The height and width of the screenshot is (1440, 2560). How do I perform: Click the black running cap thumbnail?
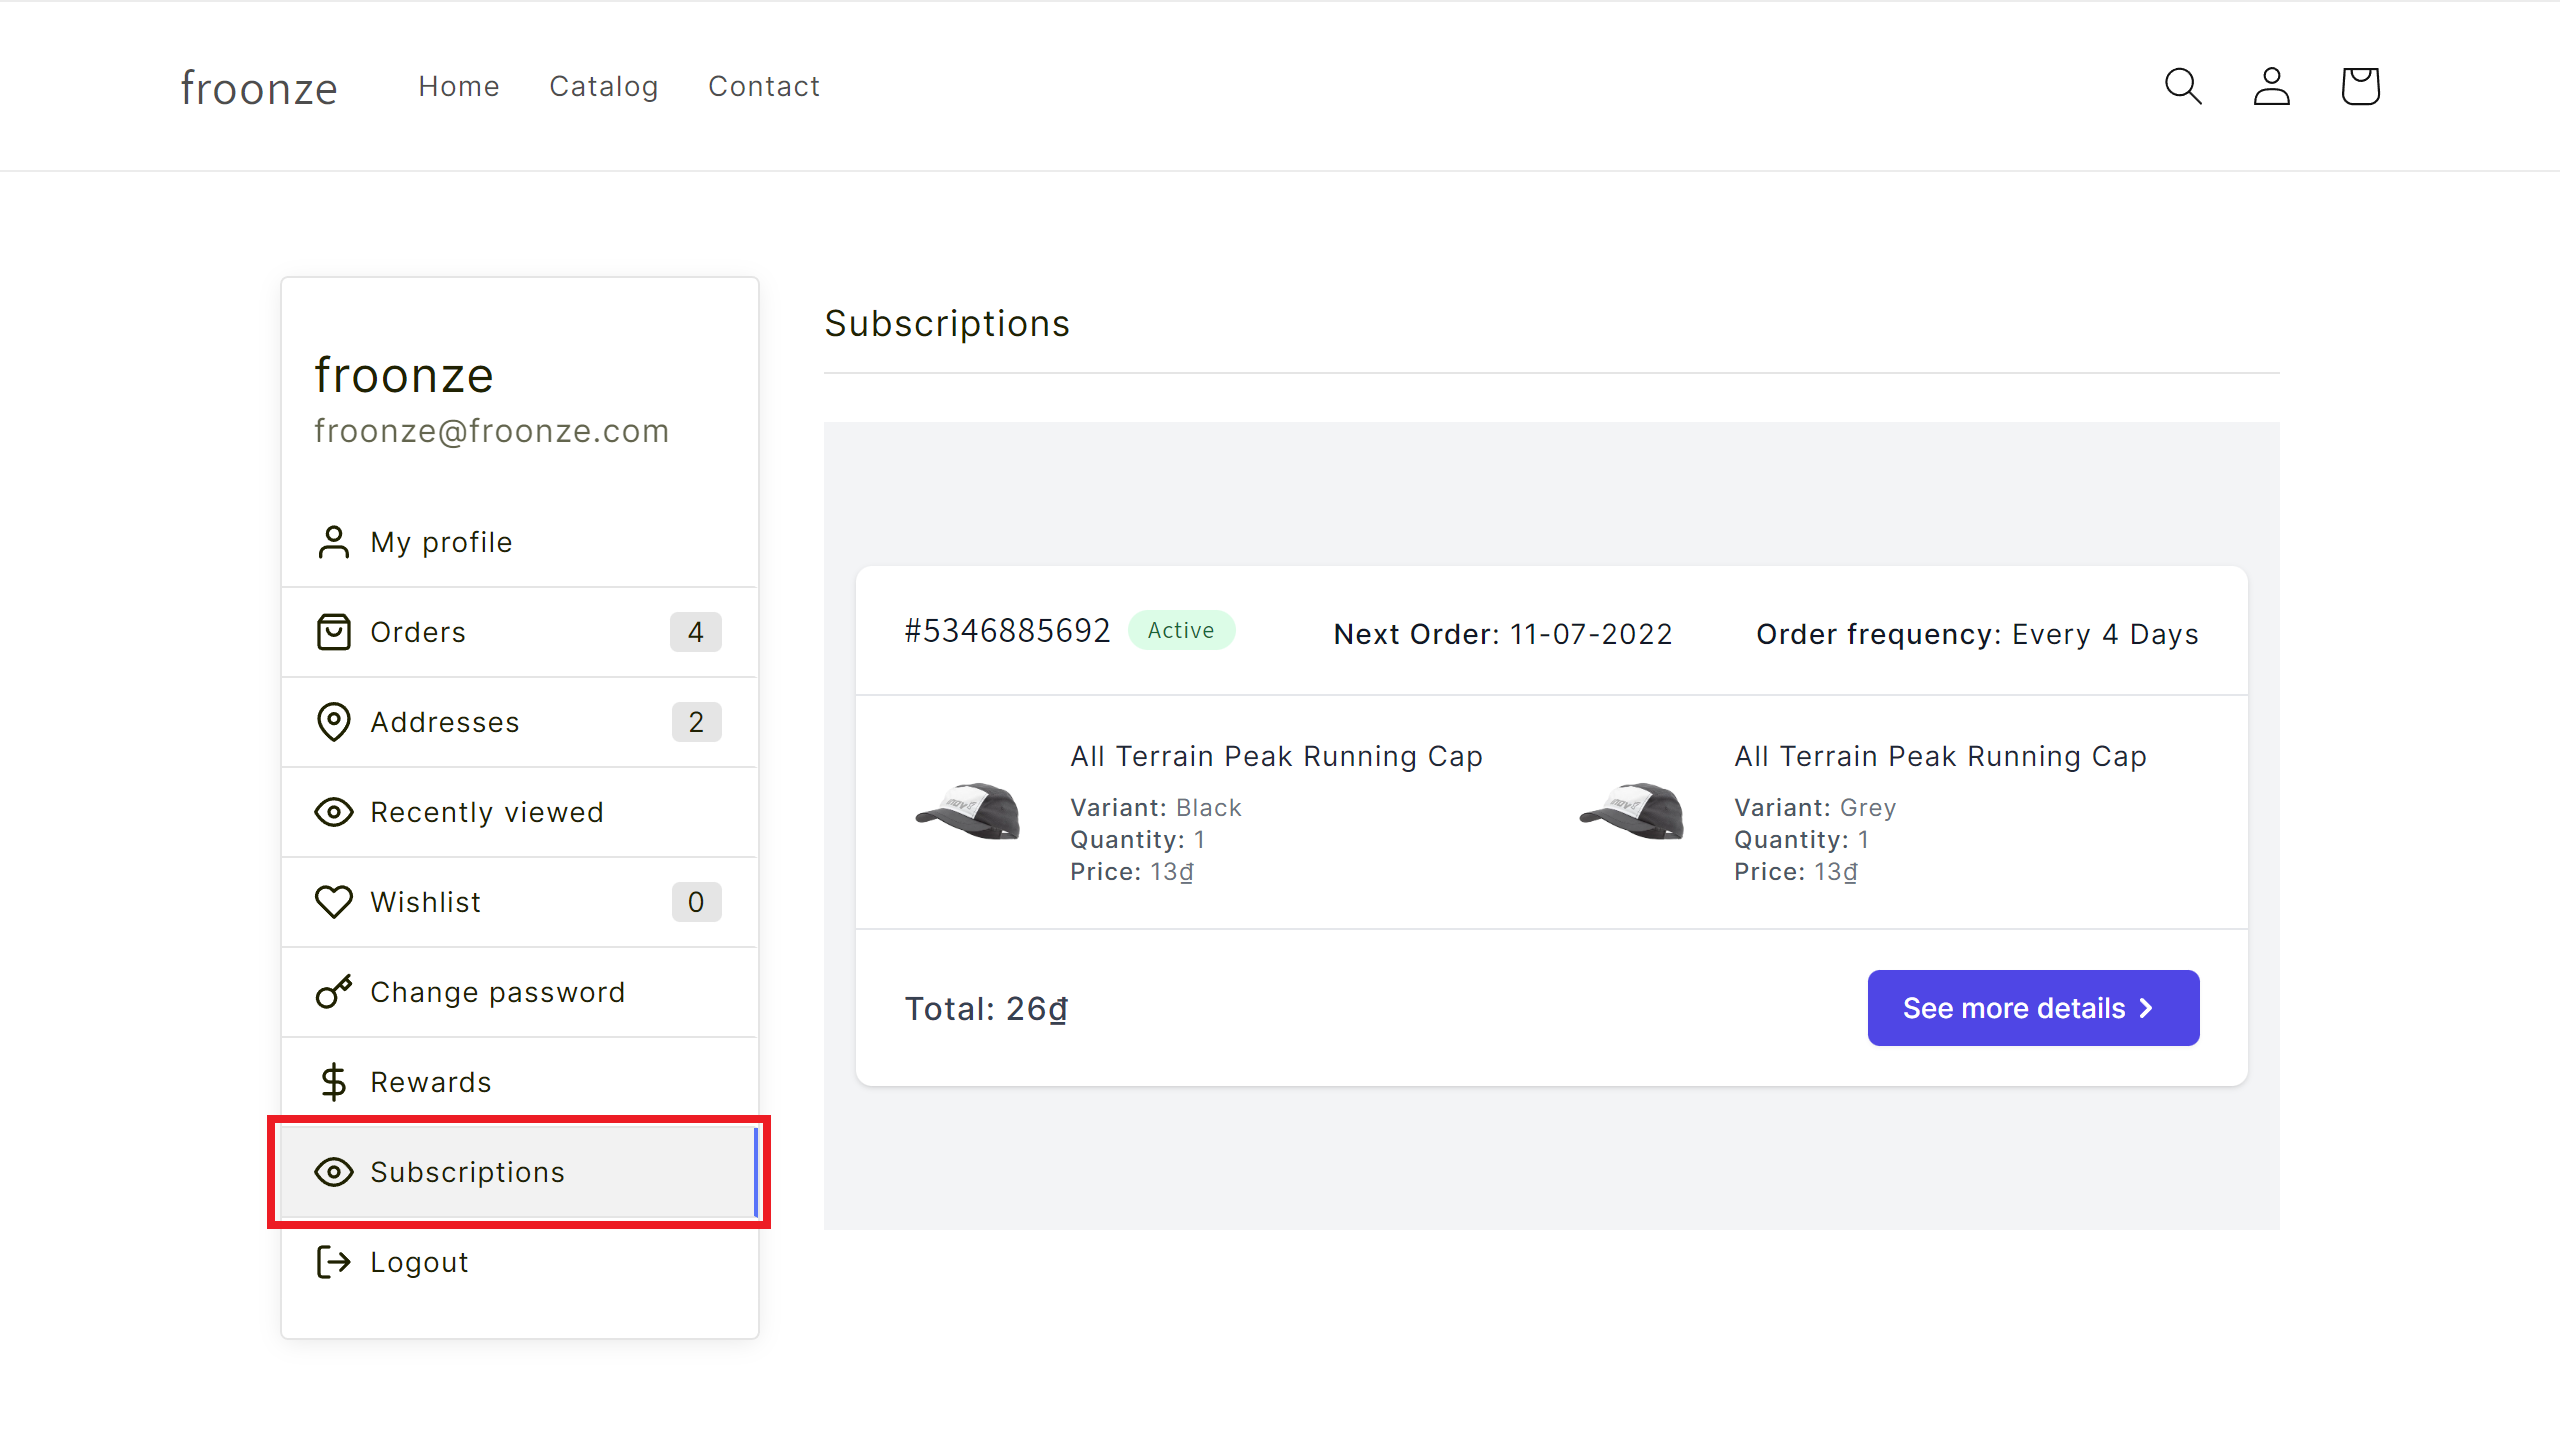pyautogui.click(x=966, y=812)
